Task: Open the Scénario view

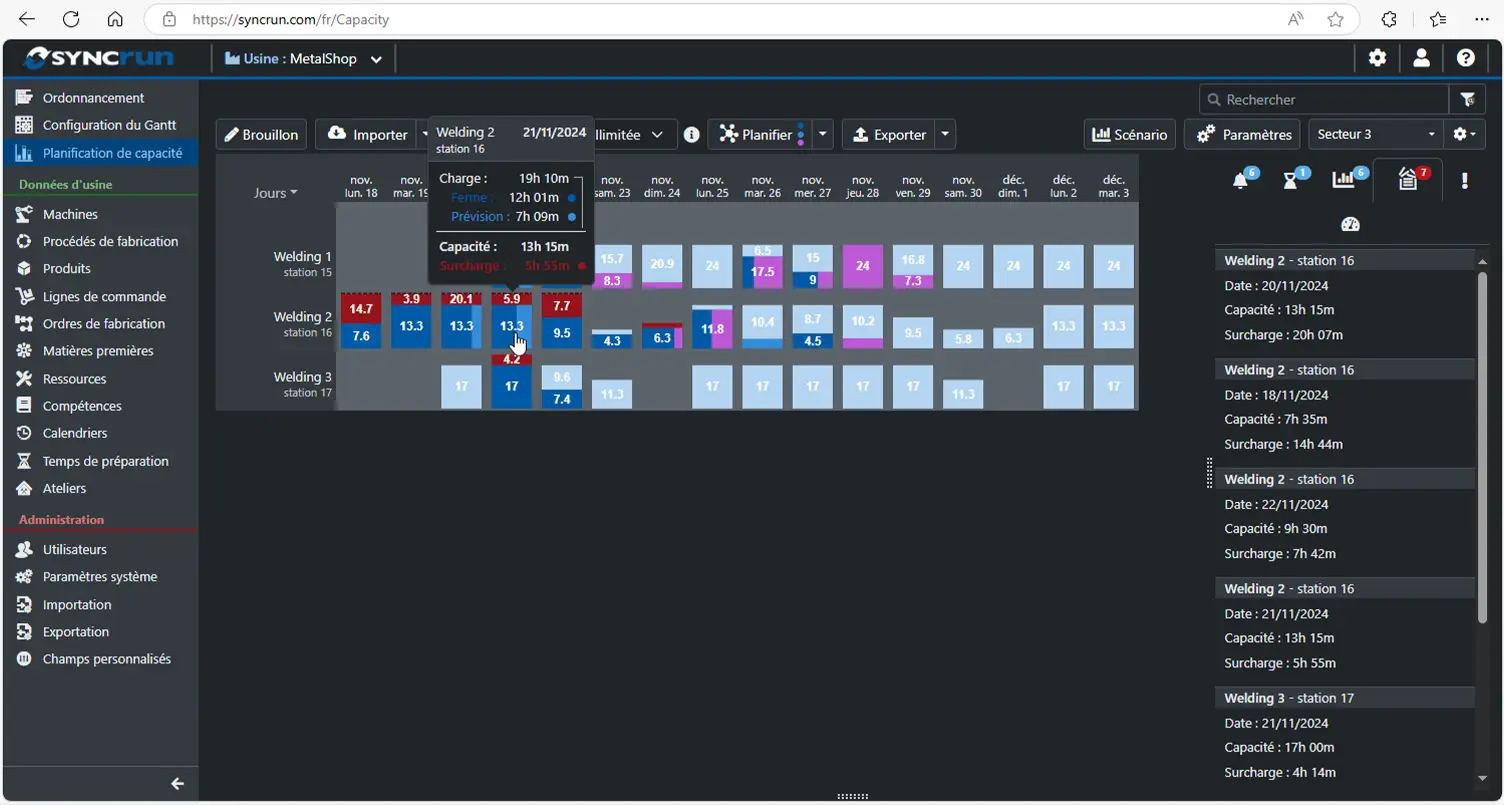Action: [x=1129, y=134]
